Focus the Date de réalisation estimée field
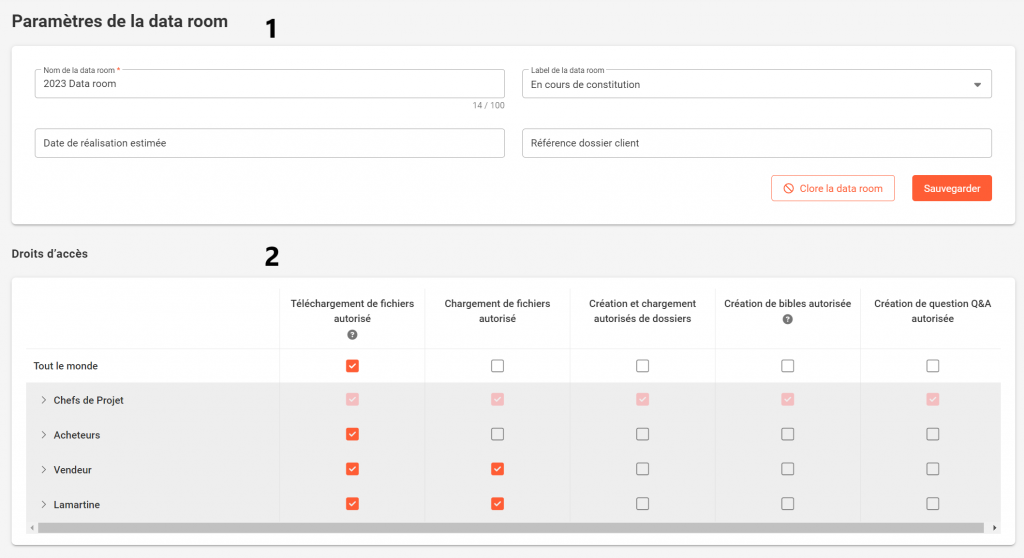This screenshot has width=1024, height=558. [x=268, y=143]
